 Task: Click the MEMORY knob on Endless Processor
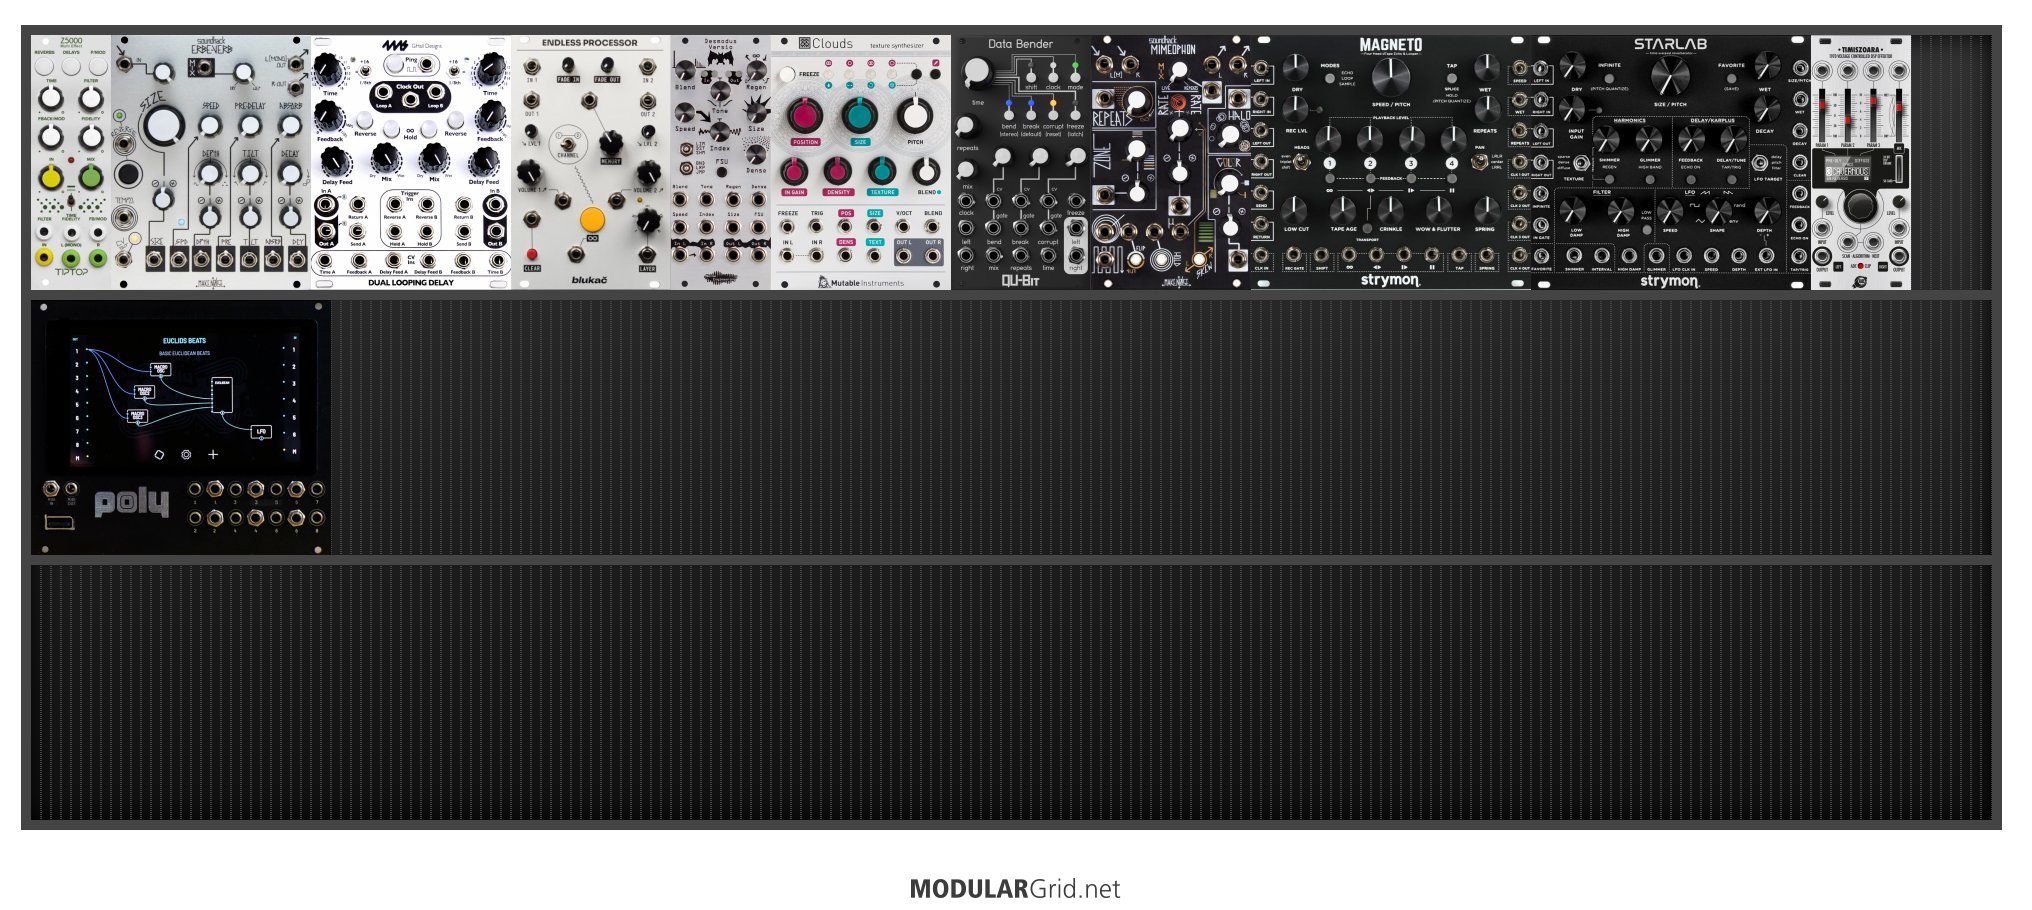[611, 143]
